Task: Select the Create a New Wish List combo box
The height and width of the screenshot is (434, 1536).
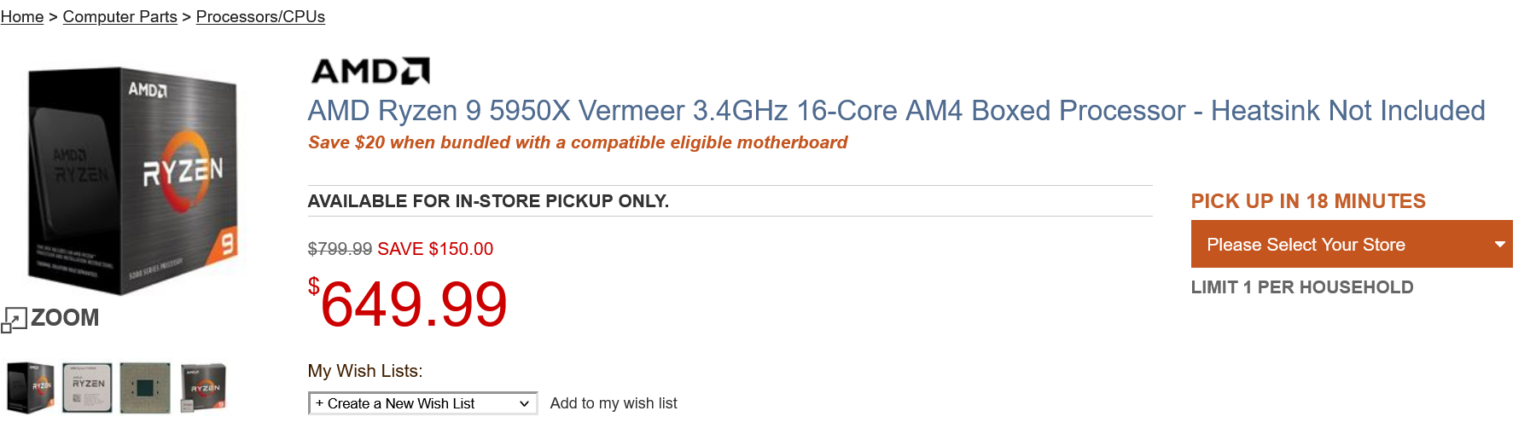Action: pos(421,404)
